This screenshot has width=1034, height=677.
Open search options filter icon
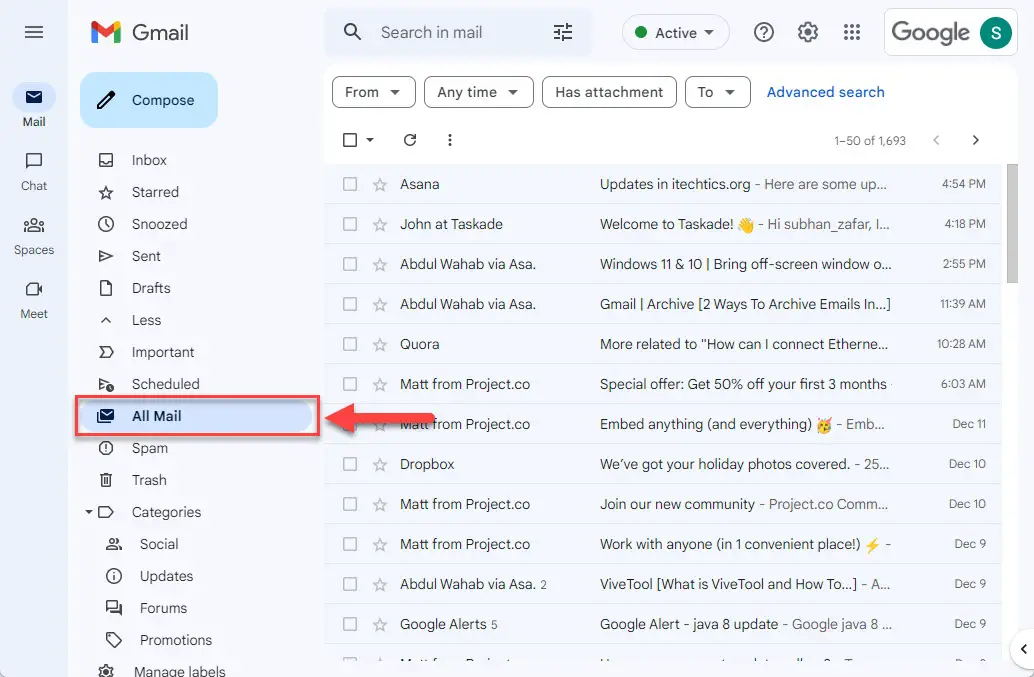563,32
